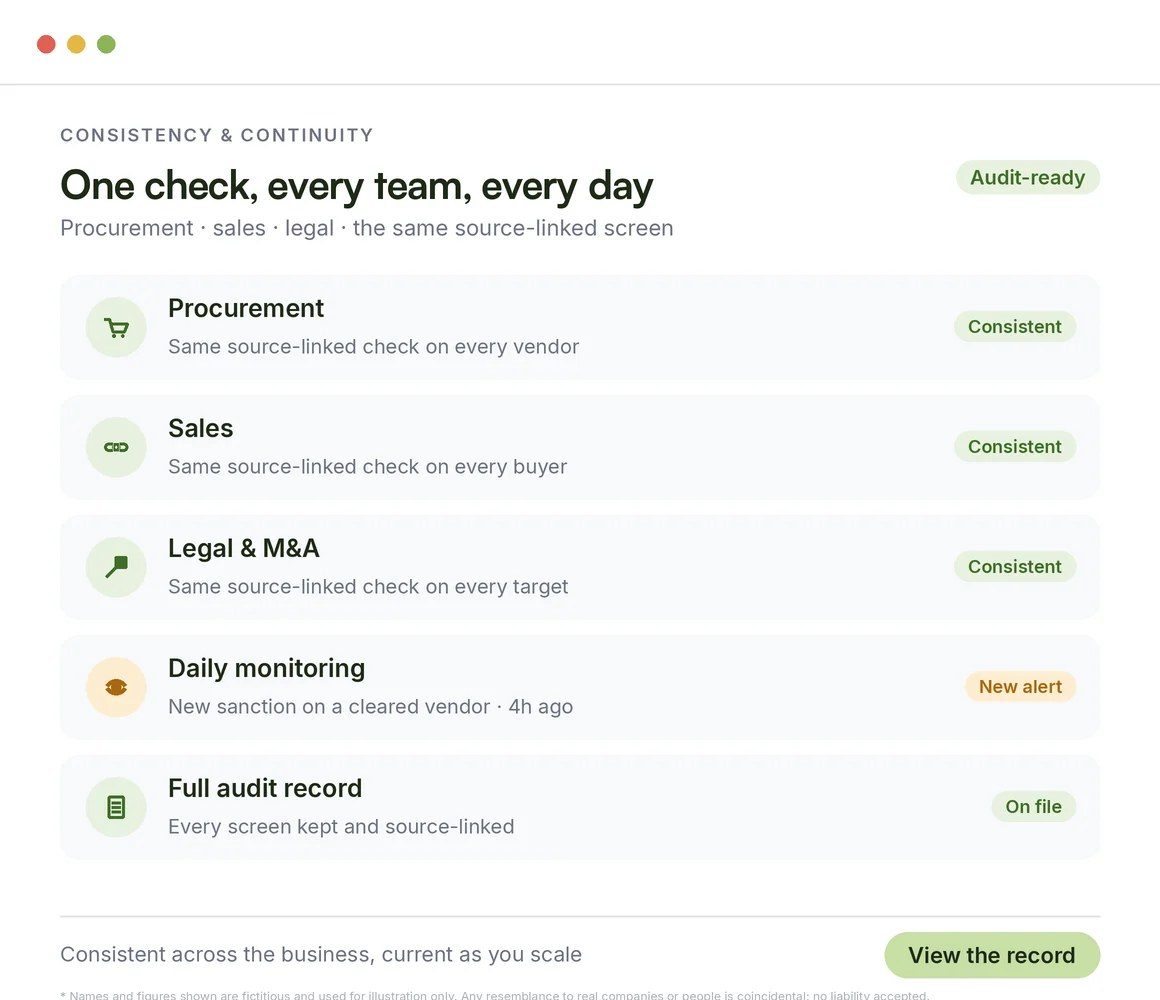Screen dimensions: 1160x1000
Task: Click the Consistent badge in Legal & M&A row
Action: point(1014,567)
